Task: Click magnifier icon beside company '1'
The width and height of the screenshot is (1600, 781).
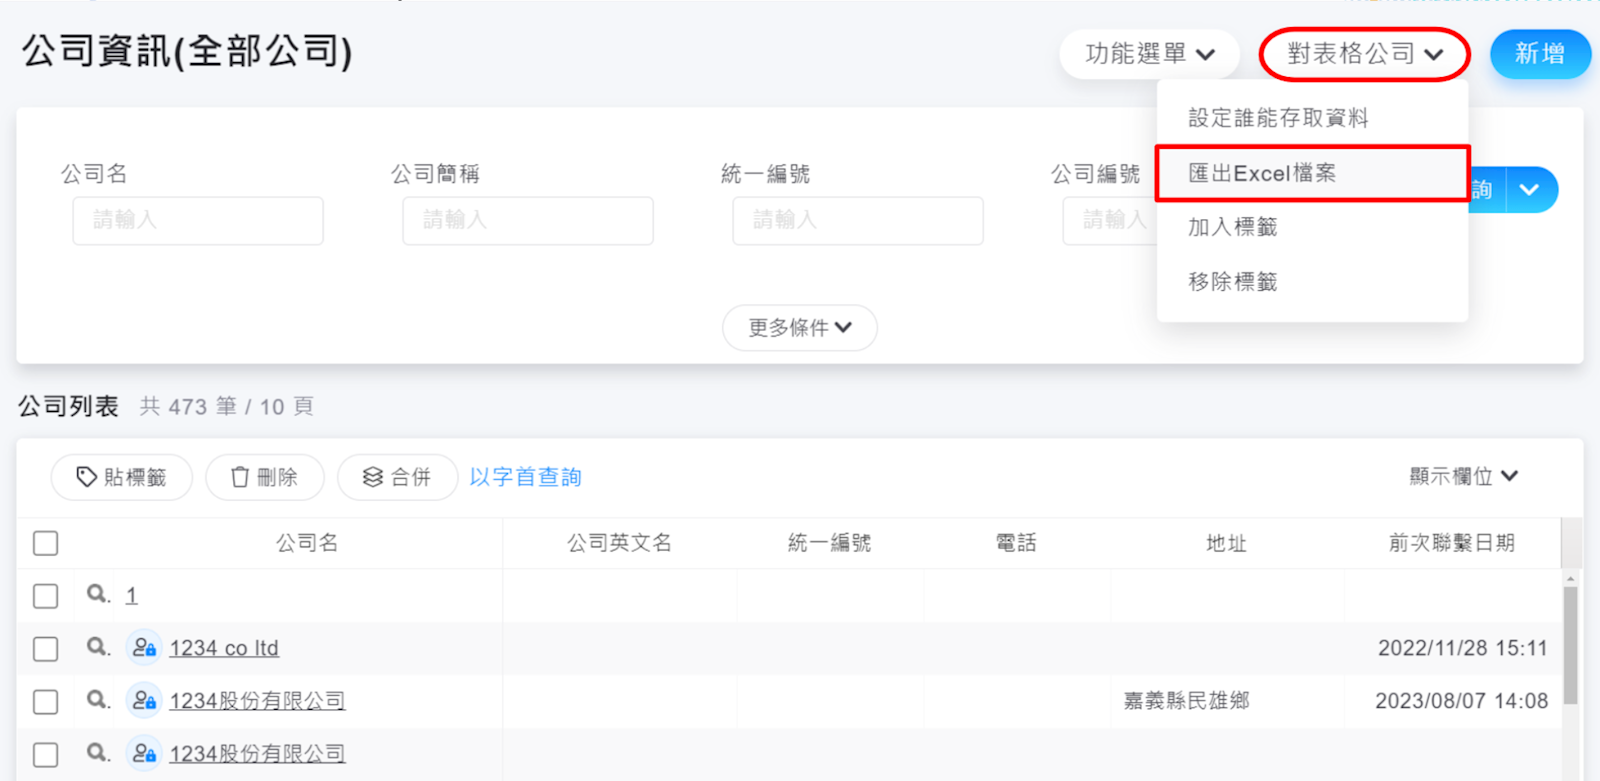Action: [97, 594]
